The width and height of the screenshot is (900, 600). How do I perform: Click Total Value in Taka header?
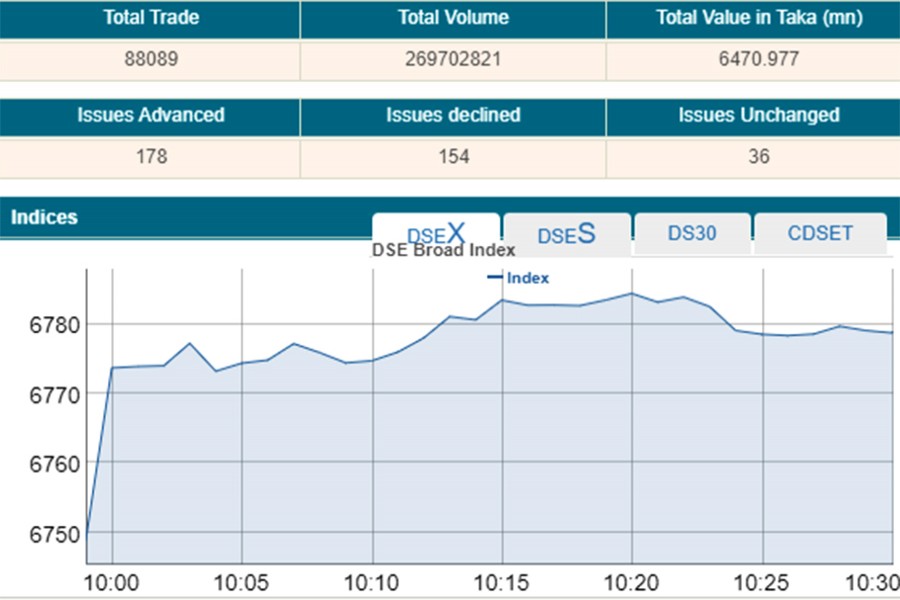[752, 18]
